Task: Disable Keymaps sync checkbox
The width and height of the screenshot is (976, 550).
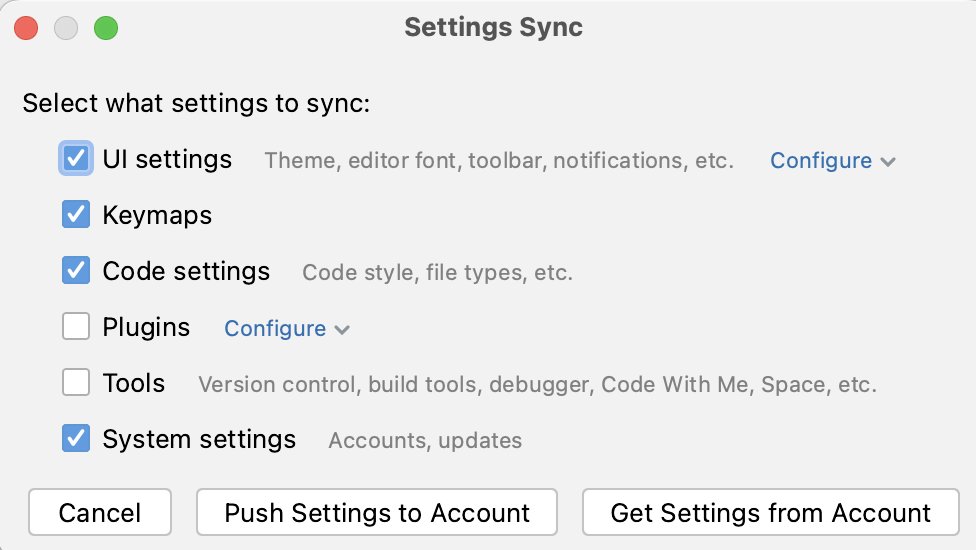Action: tap(76, 214)
